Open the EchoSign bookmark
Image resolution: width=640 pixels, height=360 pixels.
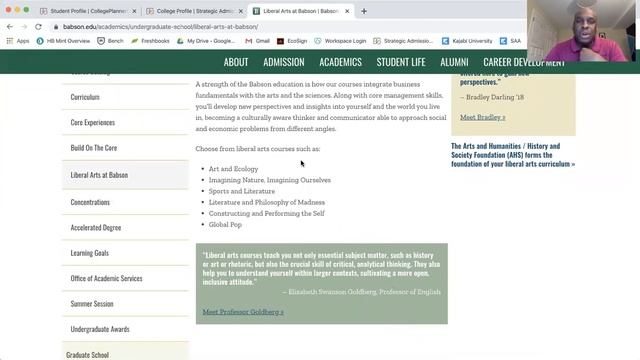click(x=292, y=41)
